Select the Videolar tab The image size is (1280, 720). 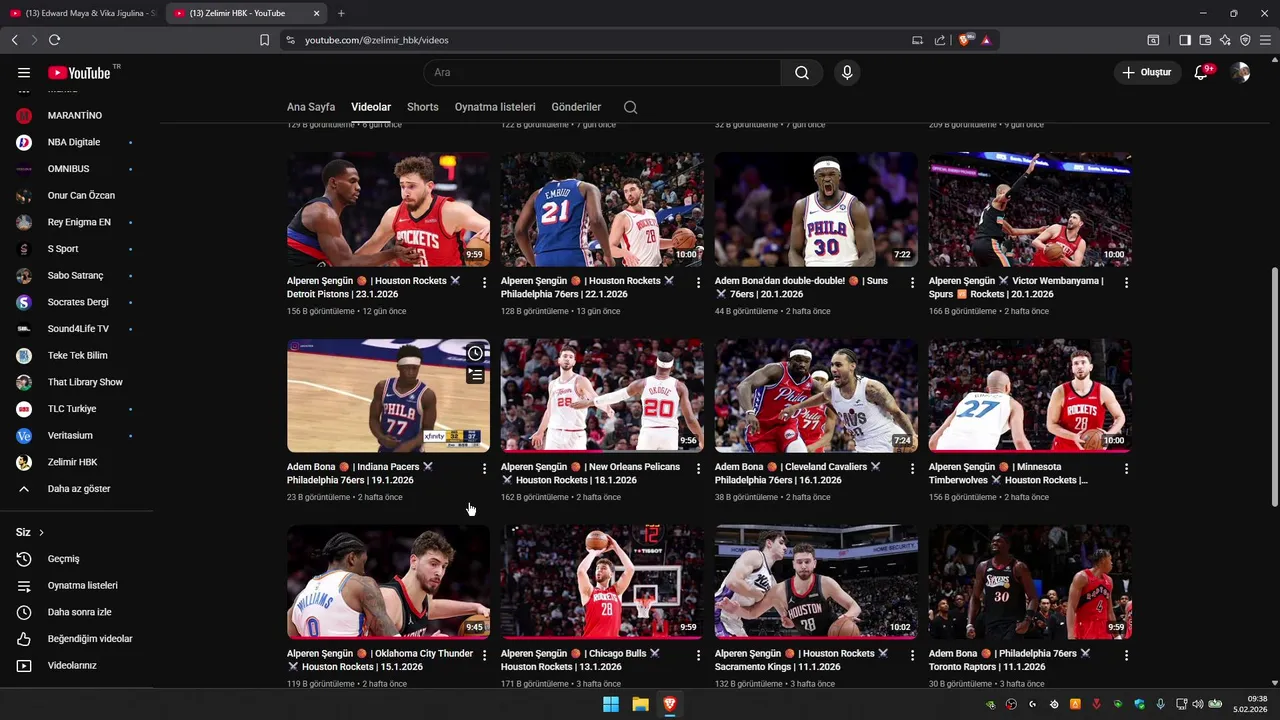pyautogui.click(x=371, y=107)
